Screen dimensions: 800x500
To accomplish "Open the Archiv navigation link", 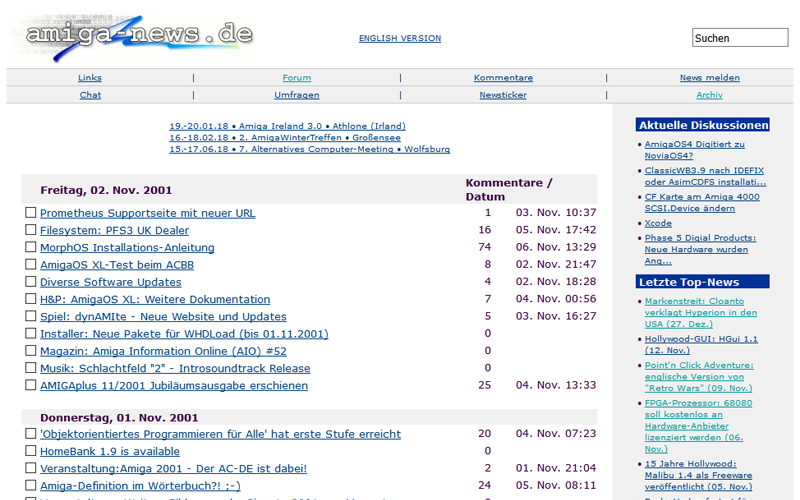I will tap(709, 95).
